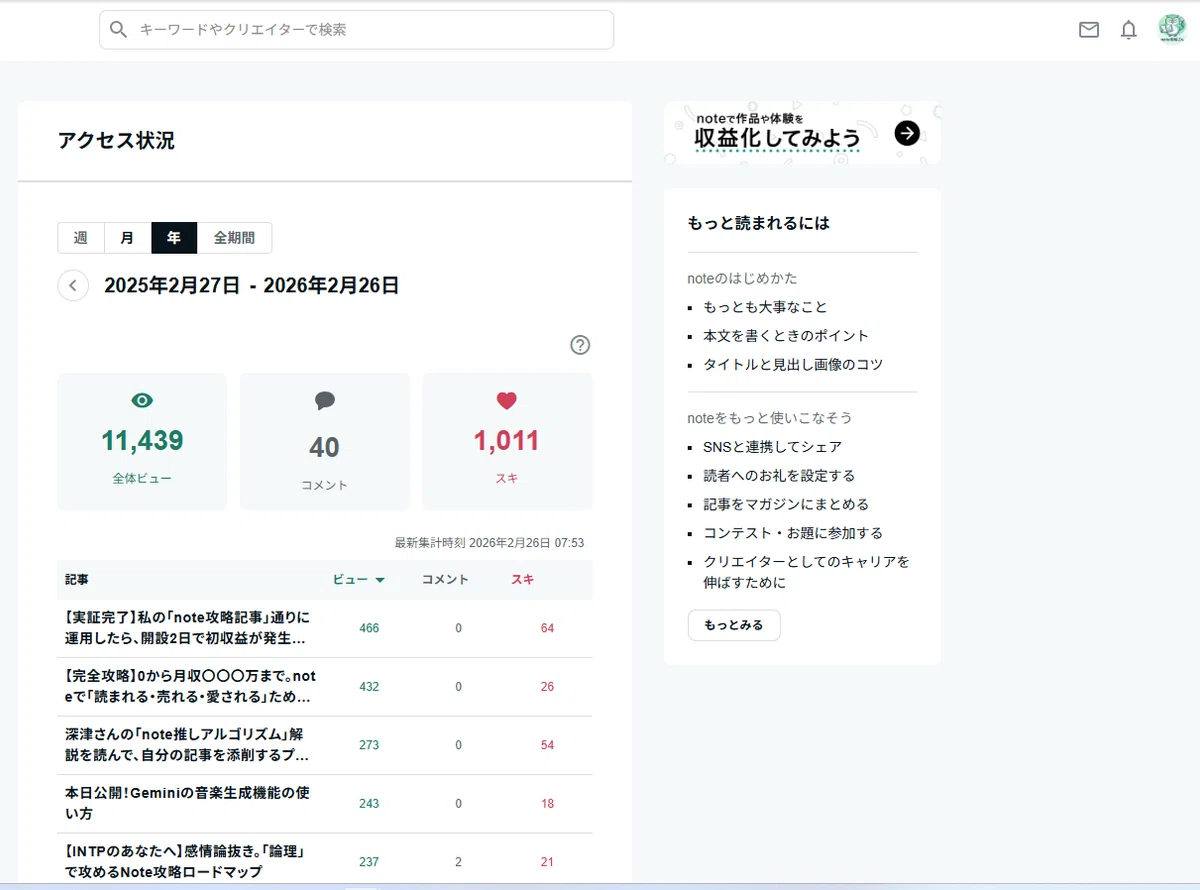
Task: Switch to the 月 tab
Action: (128, 238)
